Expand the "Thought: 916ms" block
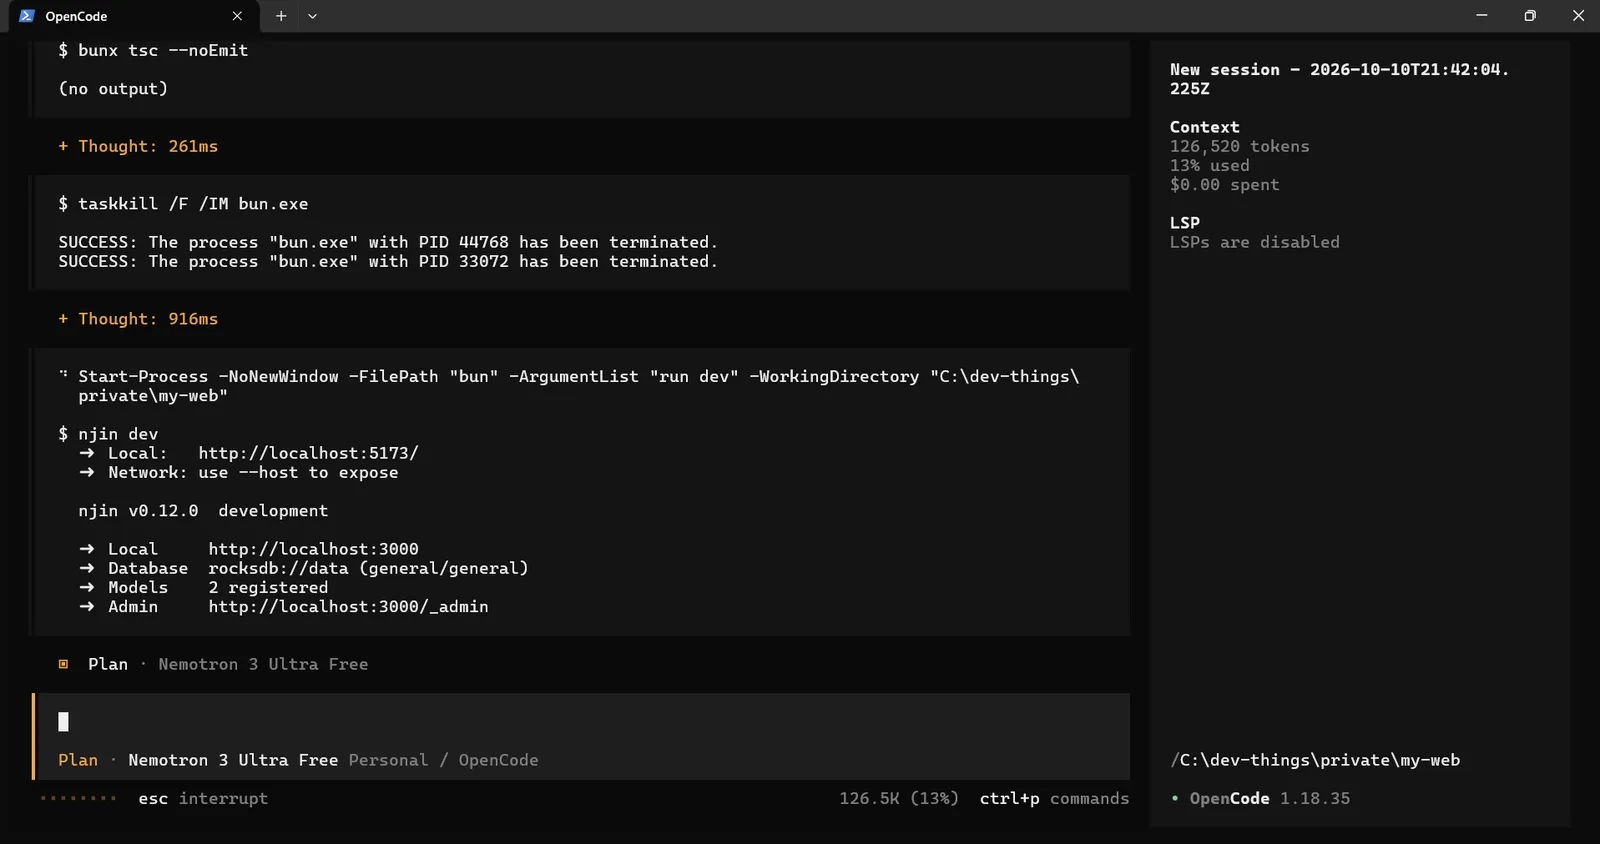The image size is (1600, 844). click(x=138, y=319)
